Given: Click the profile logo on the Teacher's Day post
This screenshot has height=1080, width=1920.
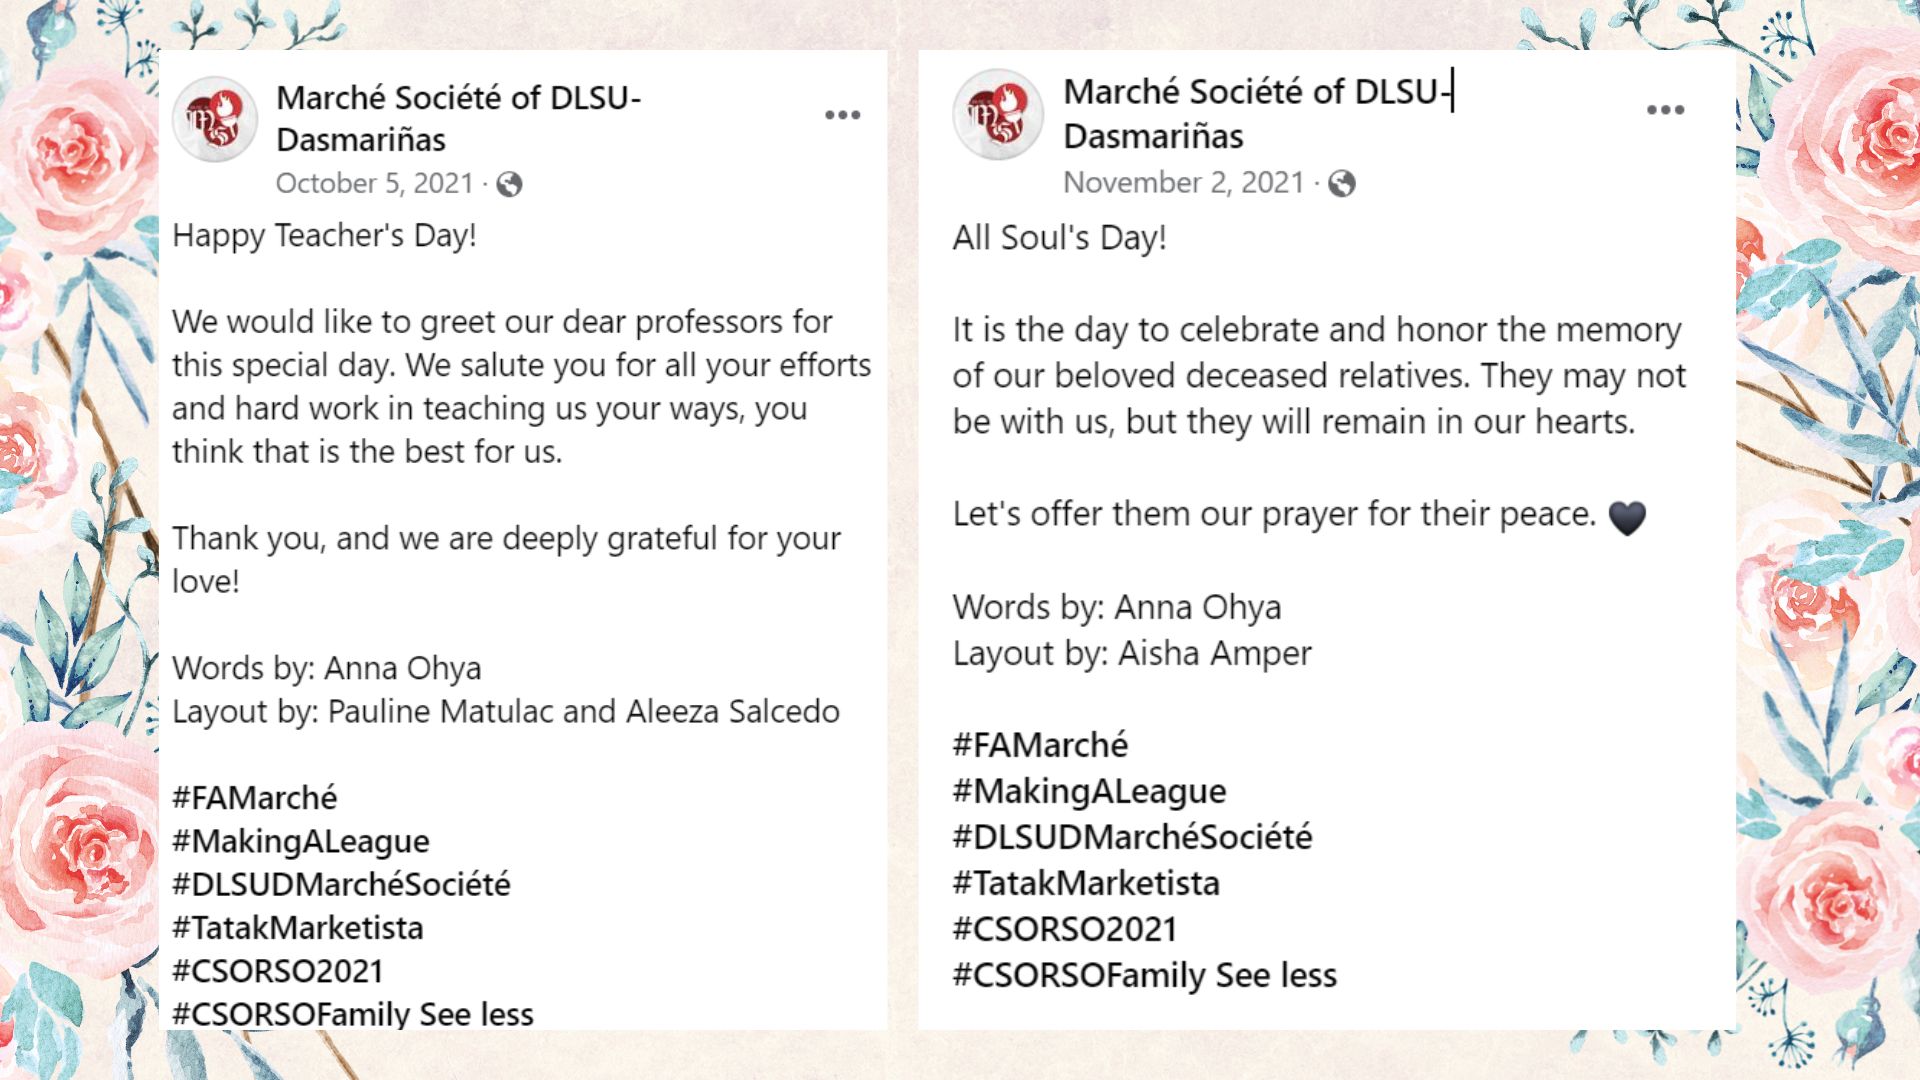Looking at the screenshot, I should tap(215, 119).
